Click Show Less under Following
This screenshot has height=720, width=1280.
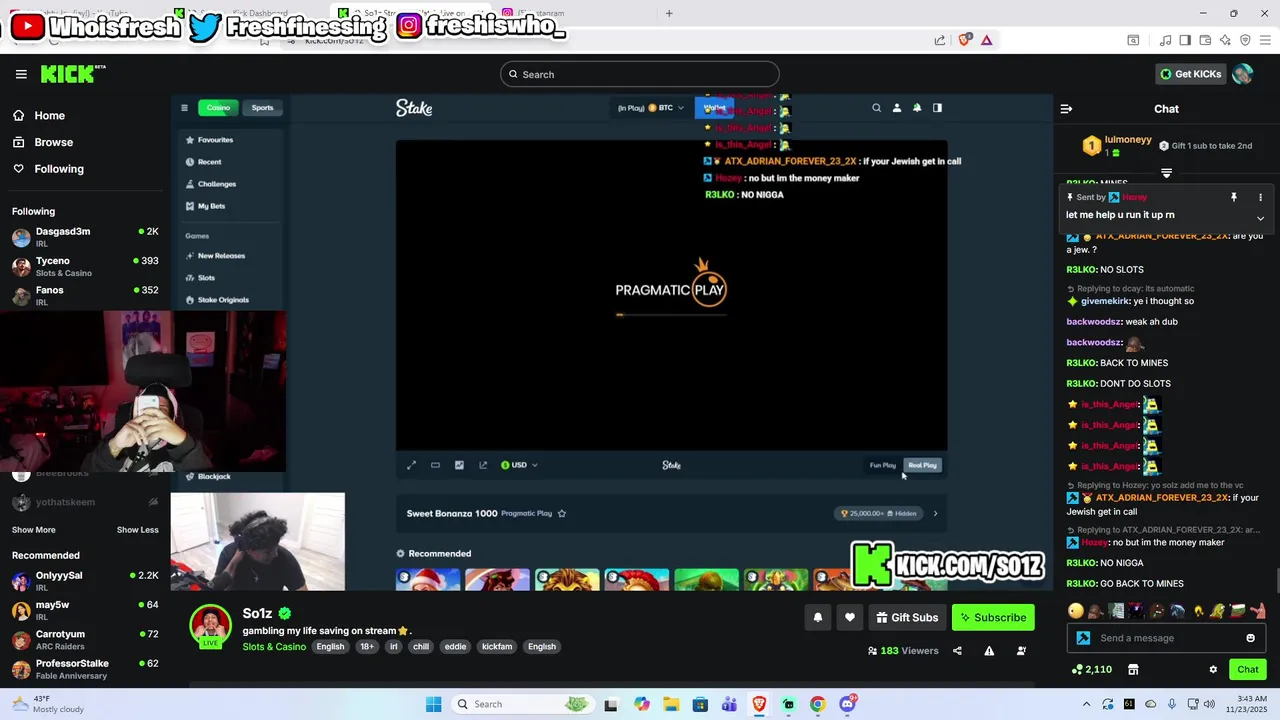(x=138, y=530)
